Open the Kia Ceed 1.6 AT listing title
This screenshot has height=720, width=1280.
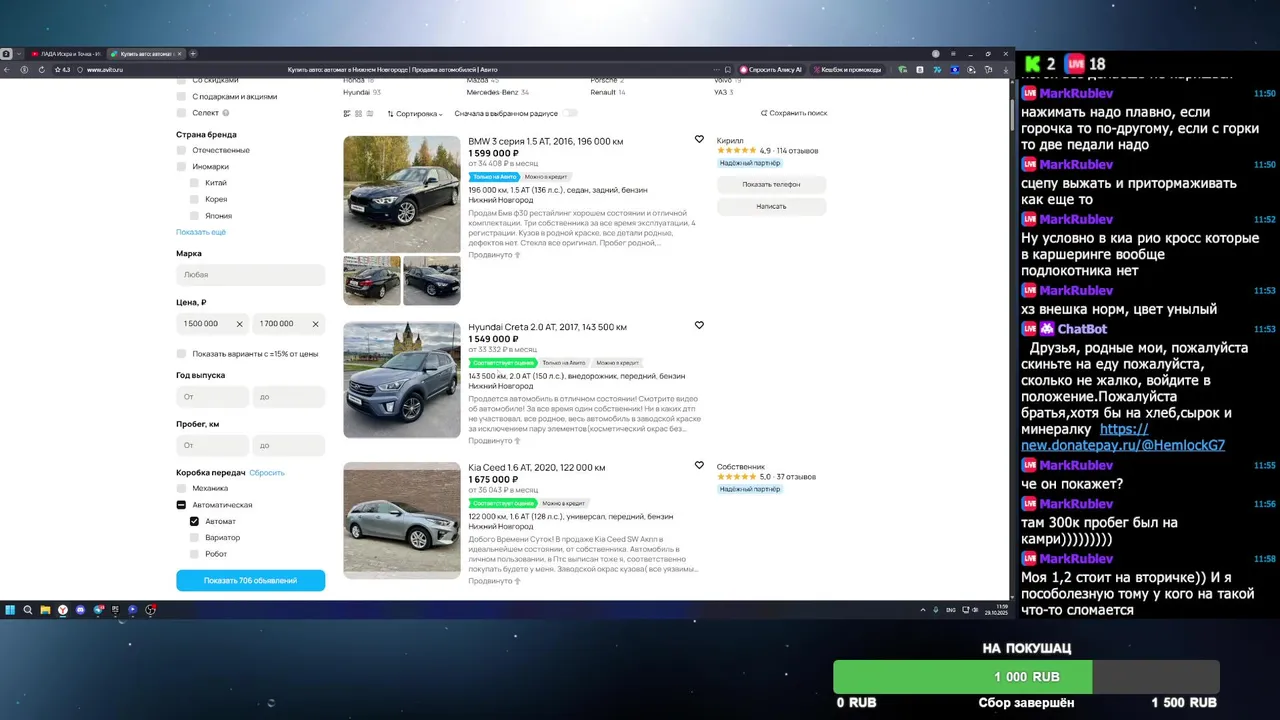coord(537,467)
